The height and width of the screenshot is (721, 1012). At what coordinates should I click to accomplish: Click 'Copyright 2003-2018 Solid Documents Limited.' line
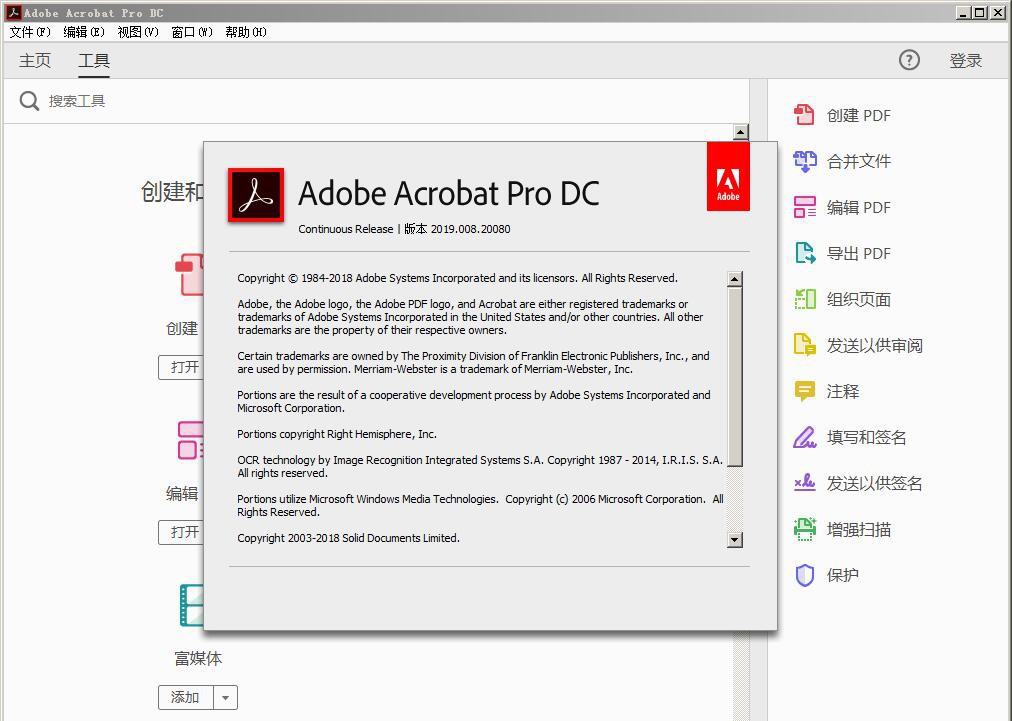click(349, 538)
